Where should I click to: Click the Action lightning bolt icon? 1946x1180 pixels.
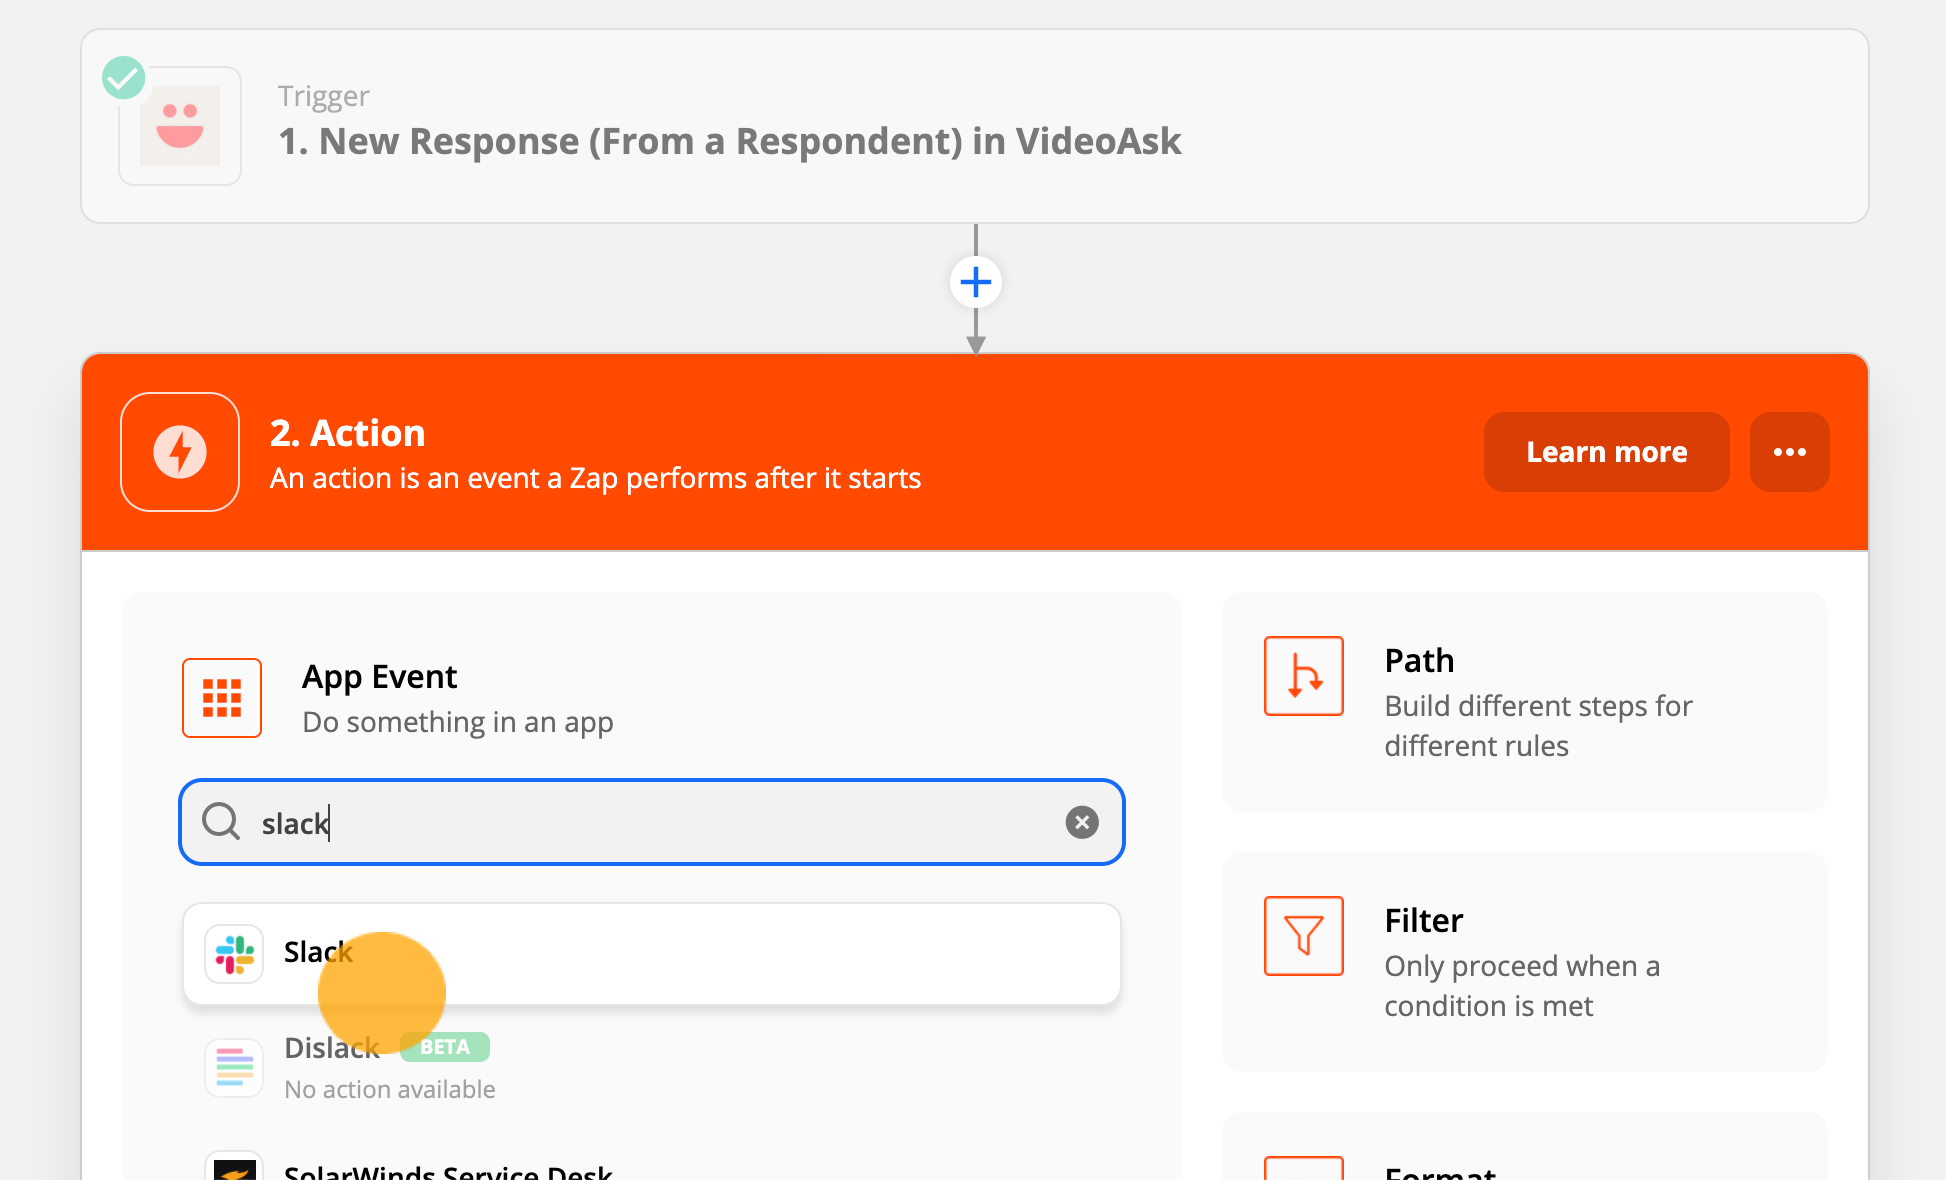[x=180, y=452]
